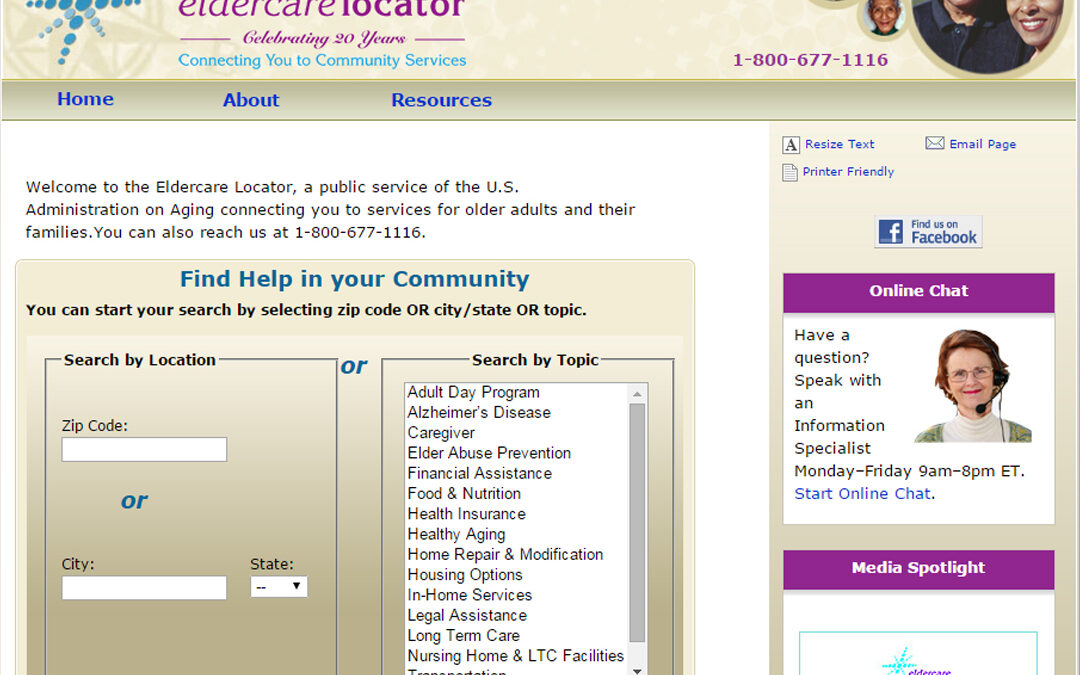Click the Resize Text 'A' icon
The width and height of the screenshot is (1080, 675).
(x=791, y=145)
